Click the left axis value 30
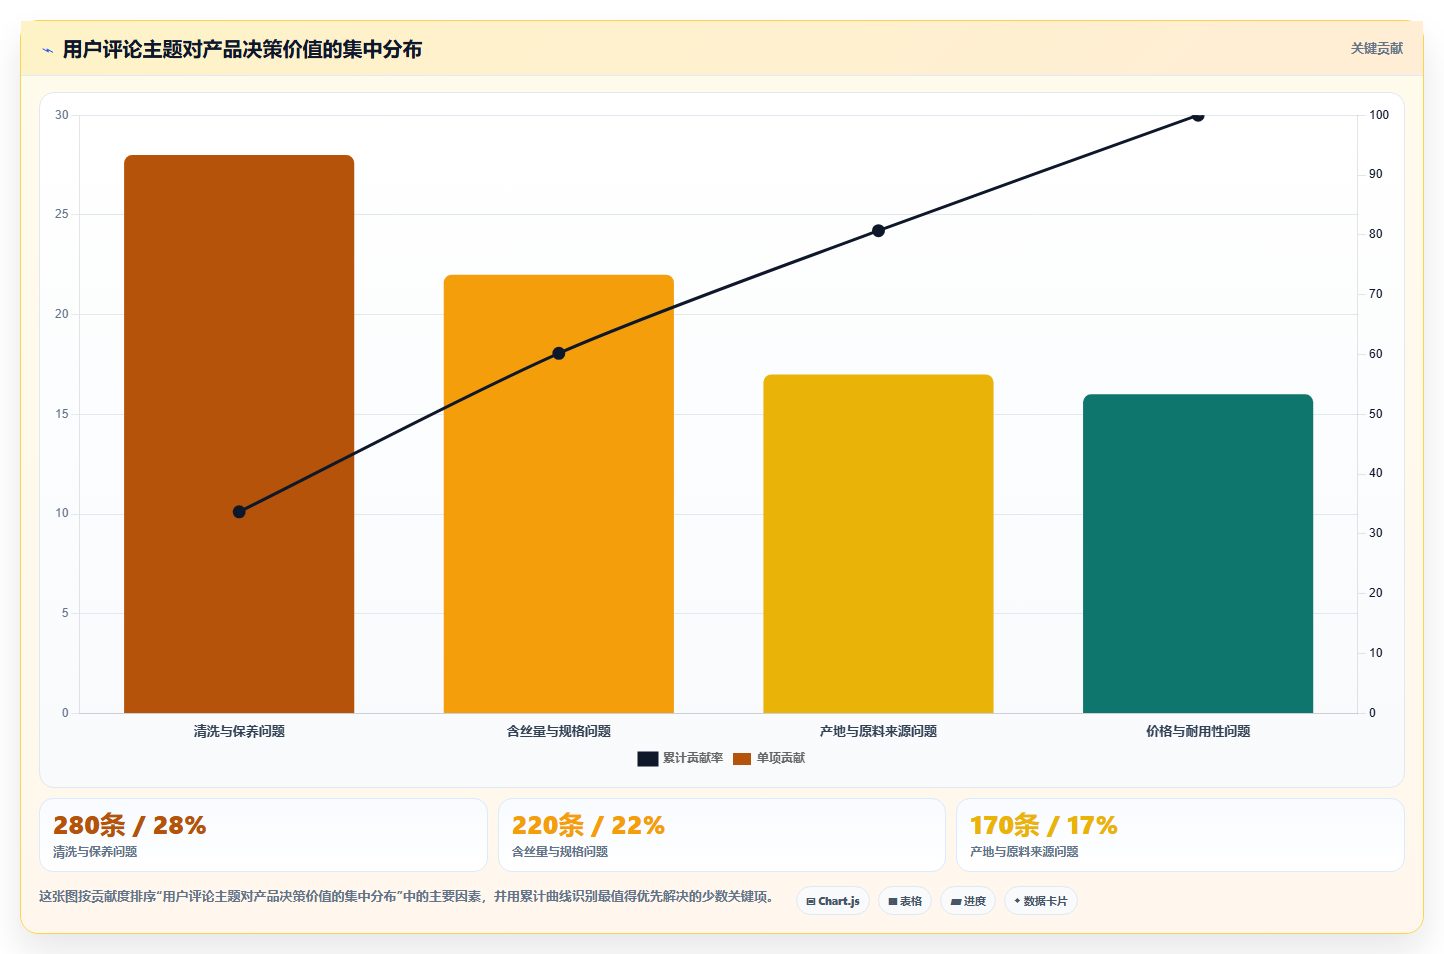The width and height of the screenshot is (1444, 954). click(62, 115)
